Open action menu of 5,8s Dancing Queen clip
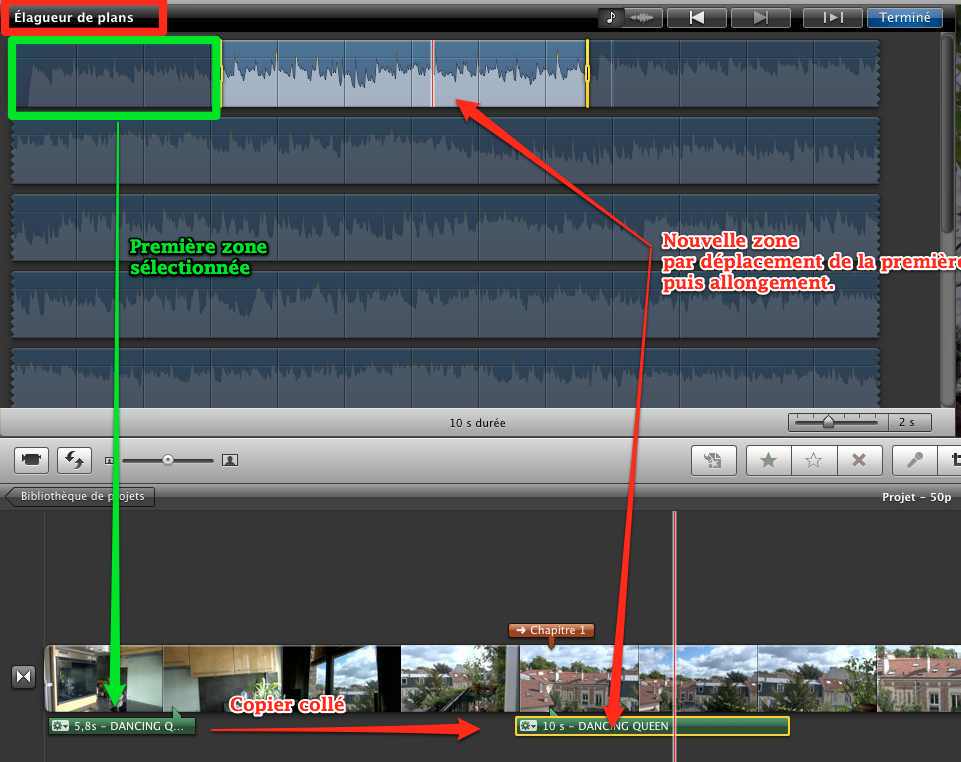The height and width of the screenshot is (762, 961). click(61, 726)
